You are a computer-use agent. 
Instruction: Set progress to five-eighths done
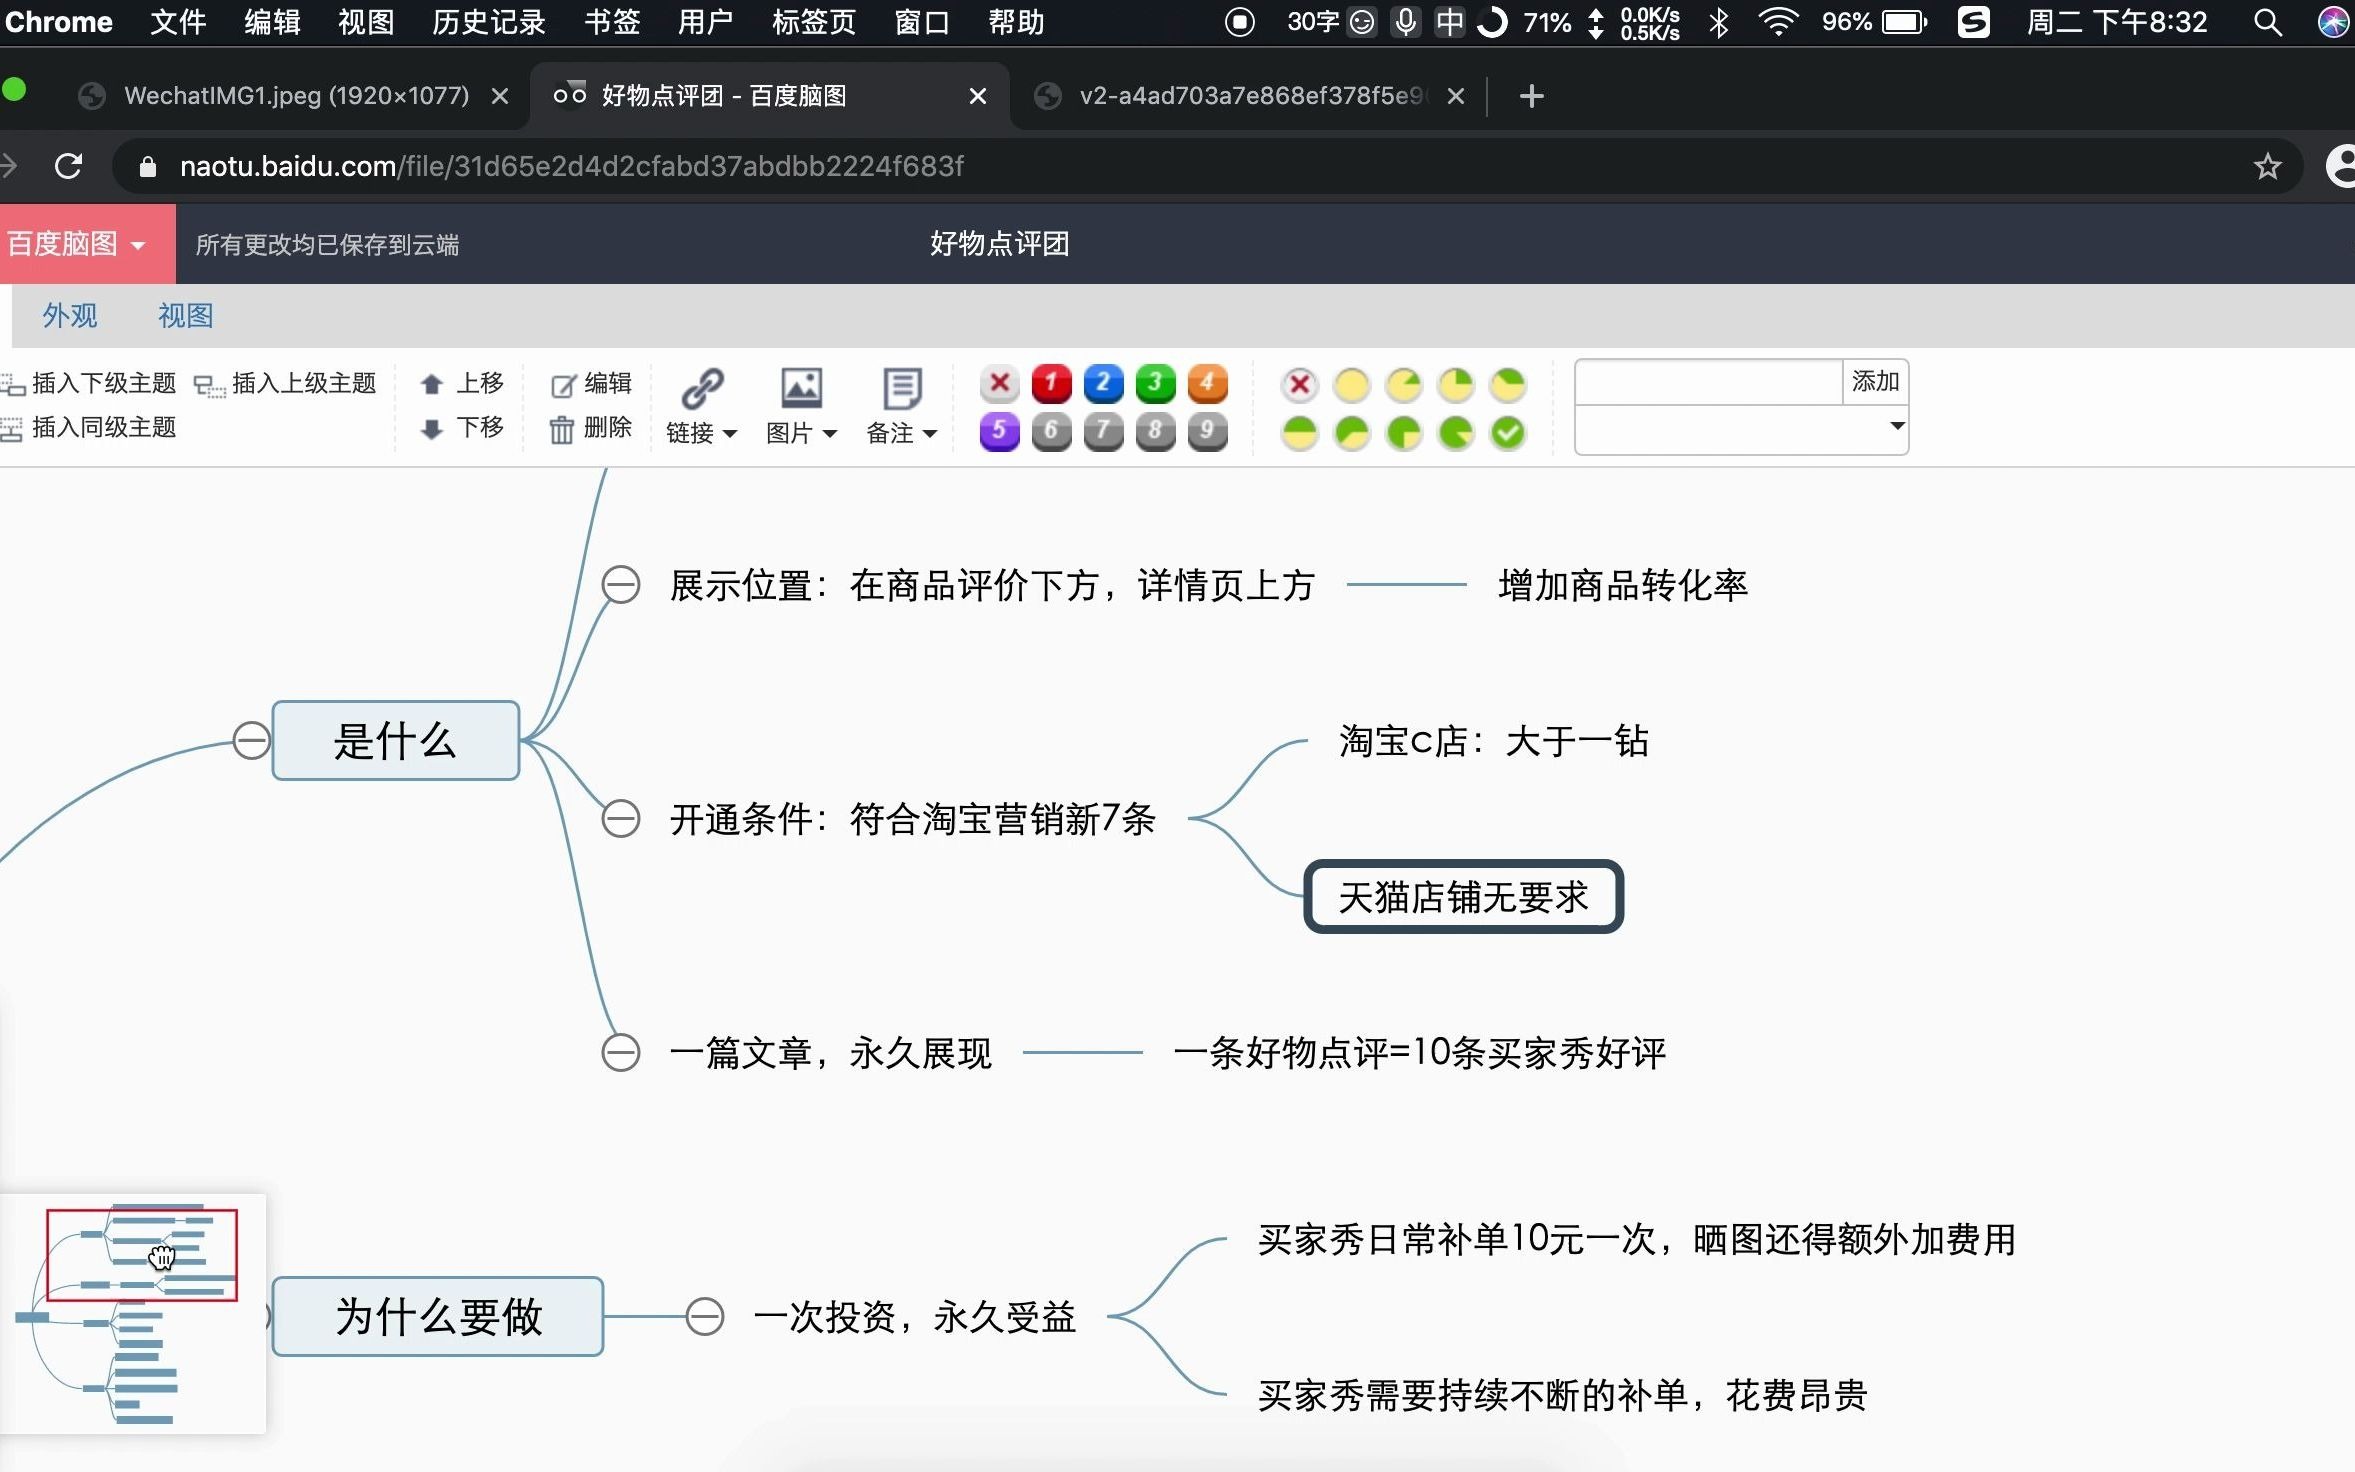1351,433
